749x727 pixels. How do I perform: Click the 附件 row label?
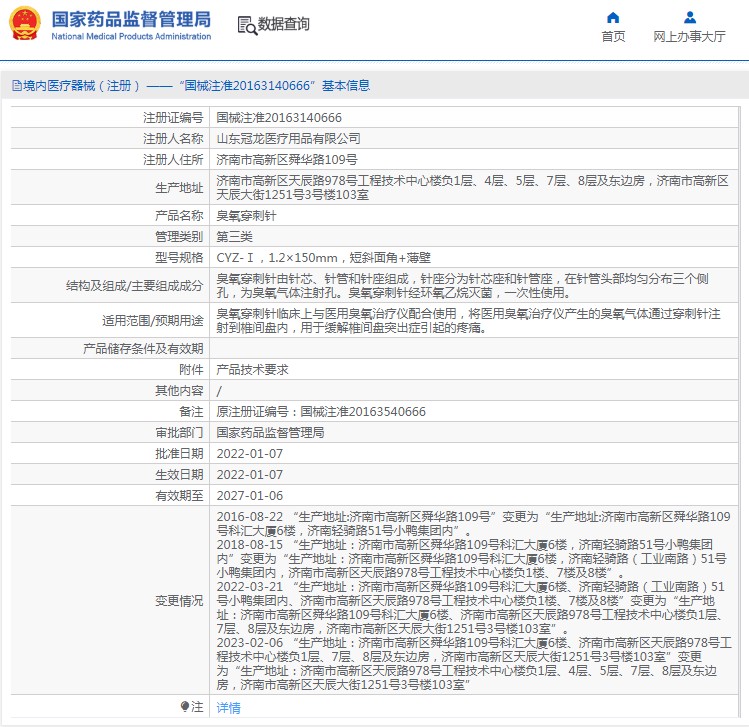(191, 370)
